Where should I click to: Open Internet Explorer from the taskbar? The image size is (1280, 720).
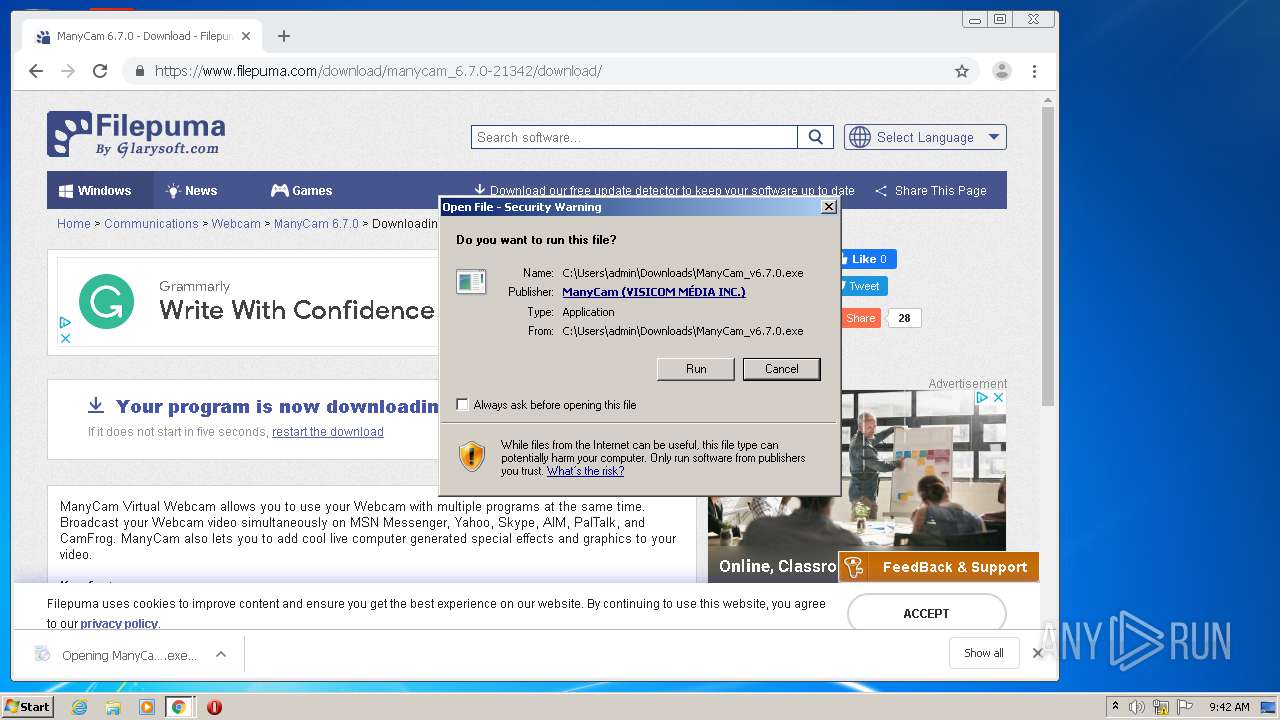point(79,707)
